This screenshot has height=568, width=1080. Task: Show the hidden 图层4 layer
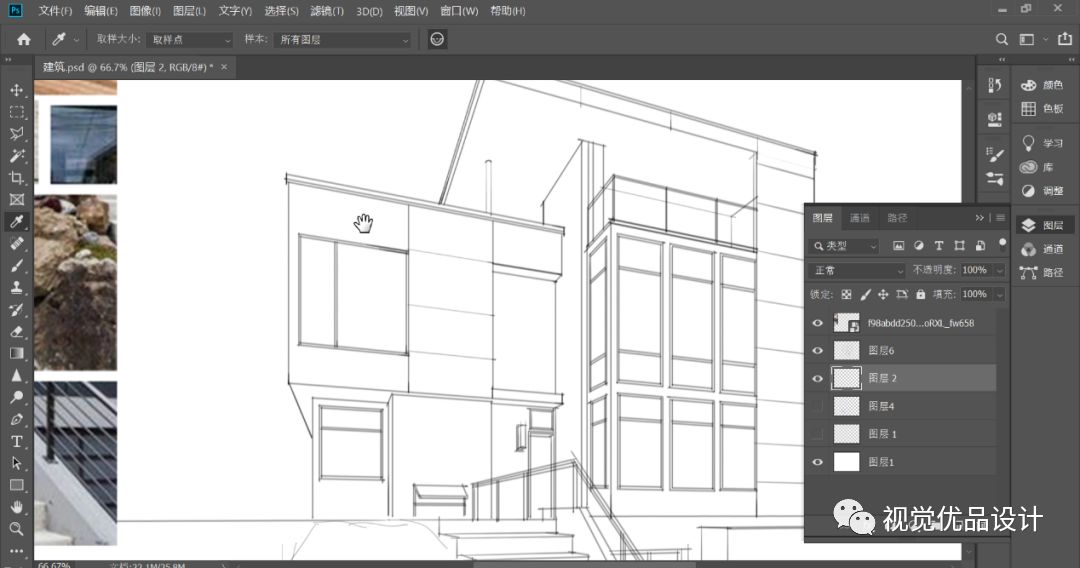coord(818,406)
